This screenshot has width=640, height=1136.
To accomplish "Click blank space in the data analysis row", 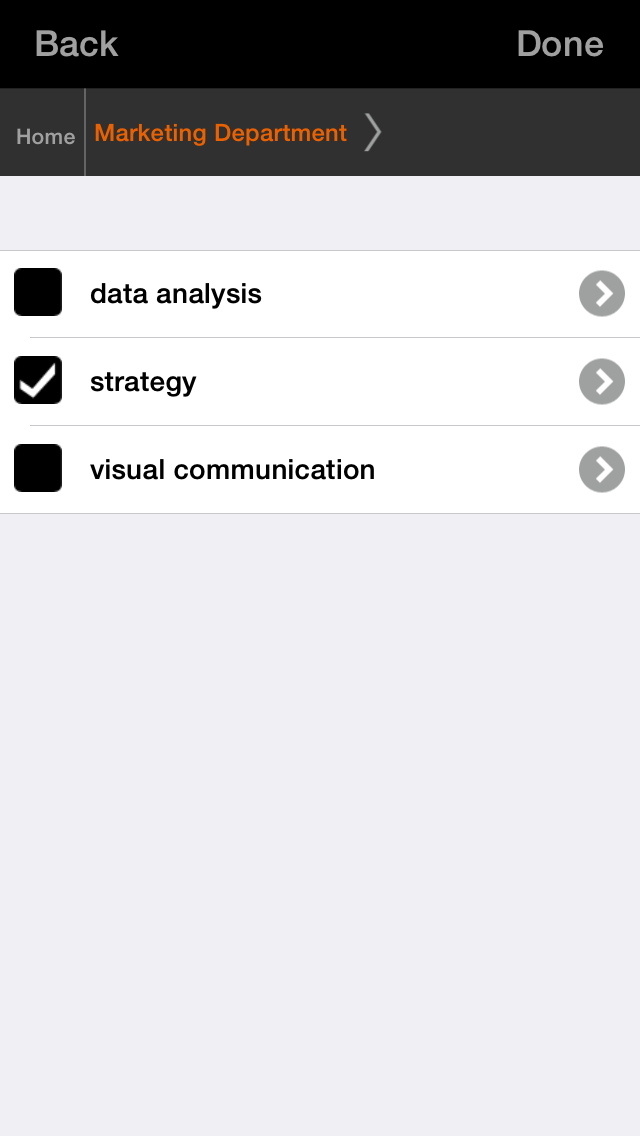I will pos(420,294).
